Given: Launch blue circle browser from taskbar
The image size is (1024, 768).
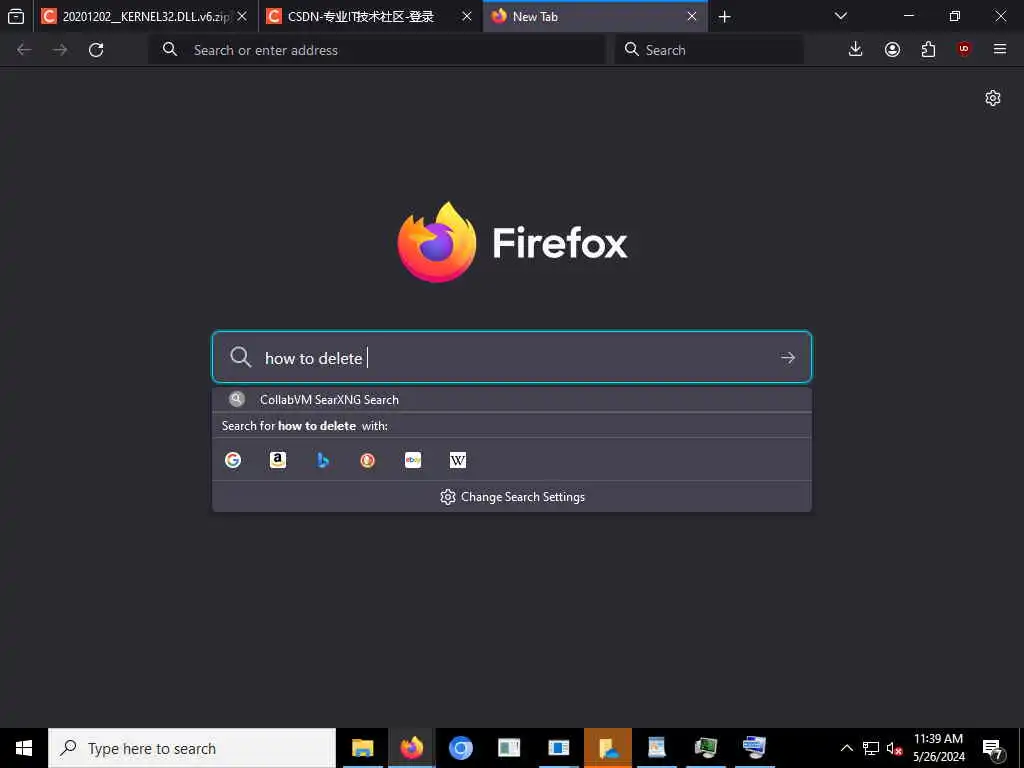Looking at the screenshot, I should click(460, 748).
